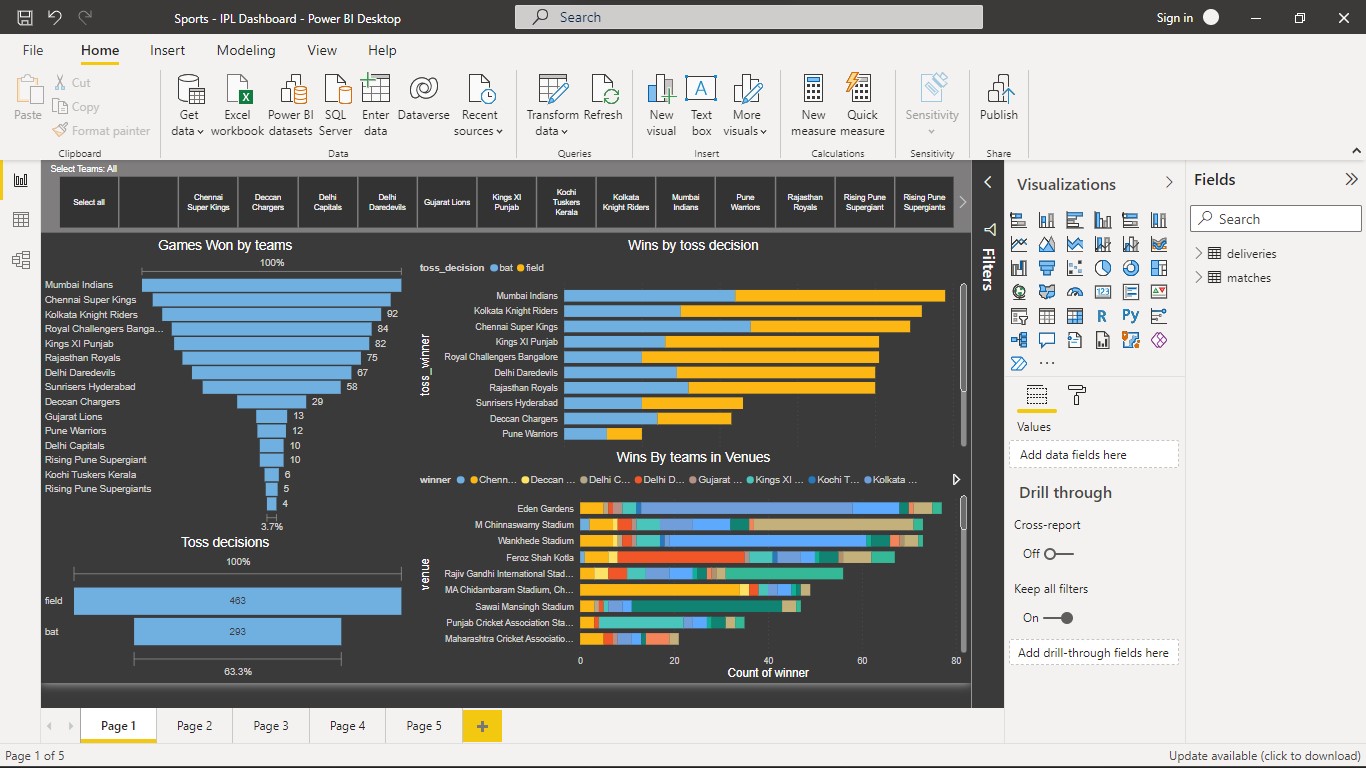Click the Save icon in title bar
This screenshot has height=768, width=1366.
25,17
